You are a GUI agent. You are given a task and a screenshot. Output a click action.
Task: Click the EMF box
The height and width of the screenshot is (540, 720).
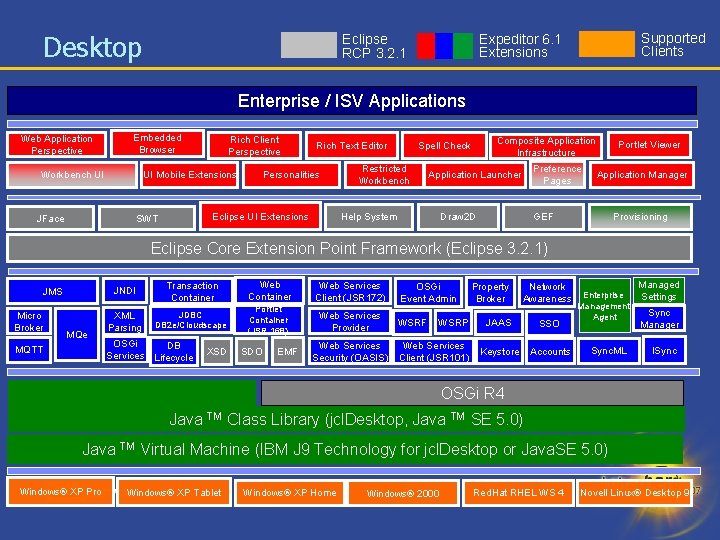click(287, 351)
